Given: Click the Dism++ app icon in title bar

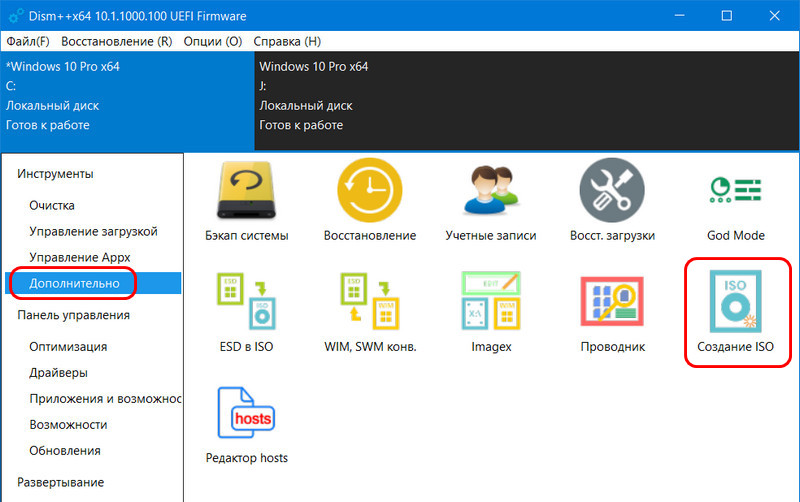Looking at the screenshot, I should pyautogui.click(x=15, y=16).
